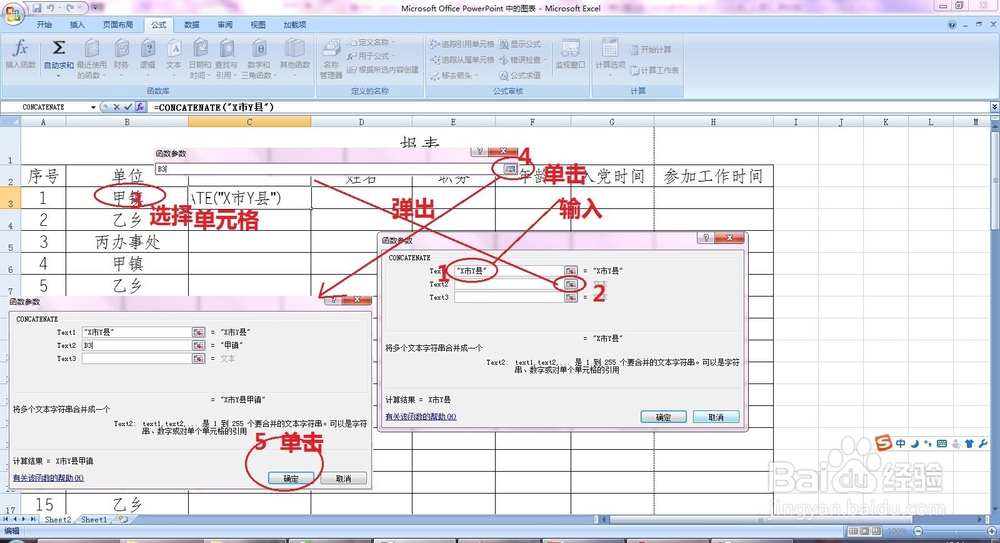Image resolution: width=1000 pixels, height=543 pixels.
Task: Switch to the 插入 ribbon tab
Action: point(77,24)
